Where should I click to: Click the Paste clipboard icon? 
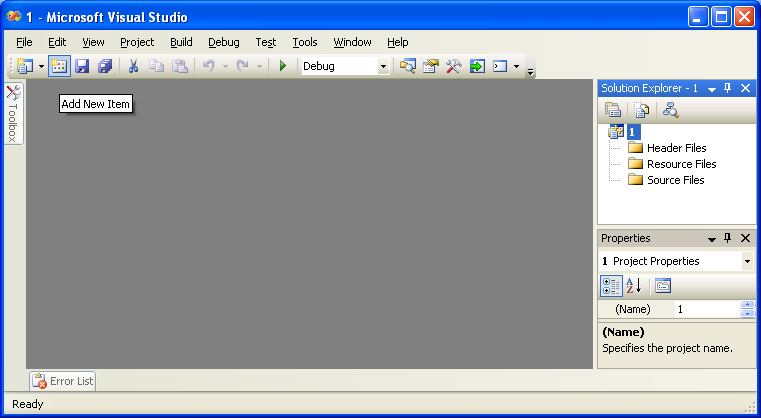[180, 66]
